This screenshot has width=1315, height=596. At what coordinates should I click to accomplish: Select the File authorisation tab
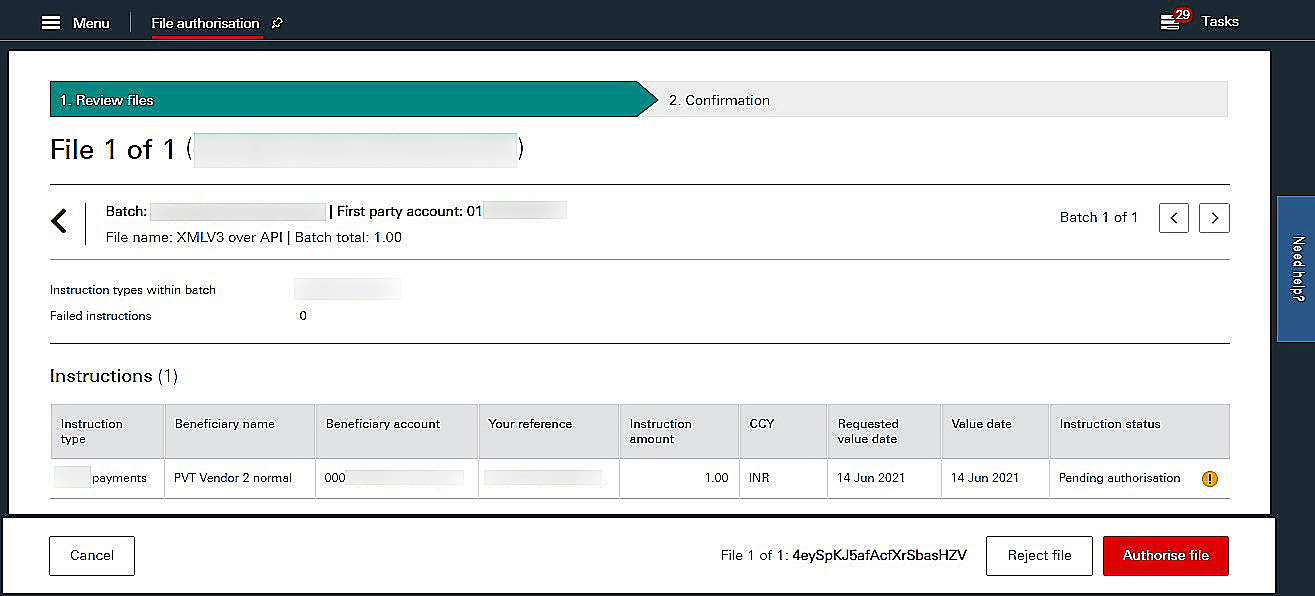pyautogui.click(x=205, y=21)
